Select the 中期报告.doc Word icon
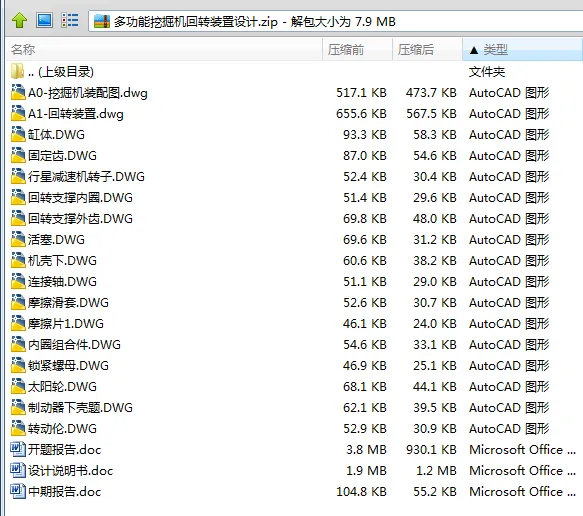The image size is (583, 516). coord(18,491)
